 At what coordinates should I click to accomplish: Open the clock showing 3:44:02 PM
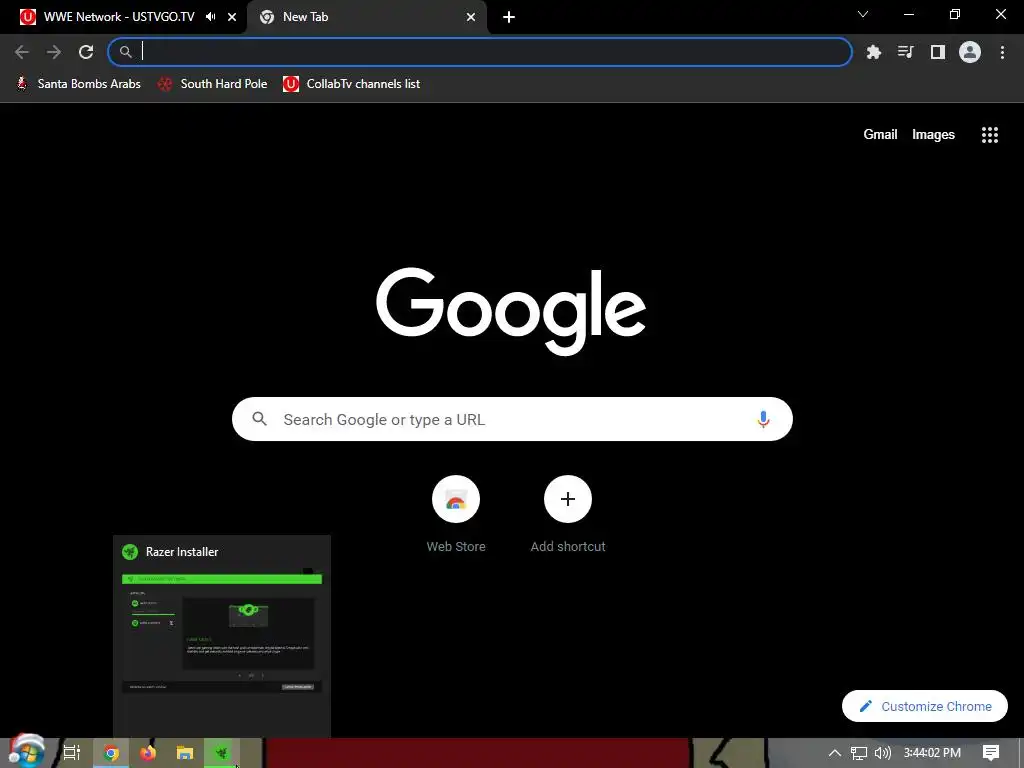click(932, 753)
